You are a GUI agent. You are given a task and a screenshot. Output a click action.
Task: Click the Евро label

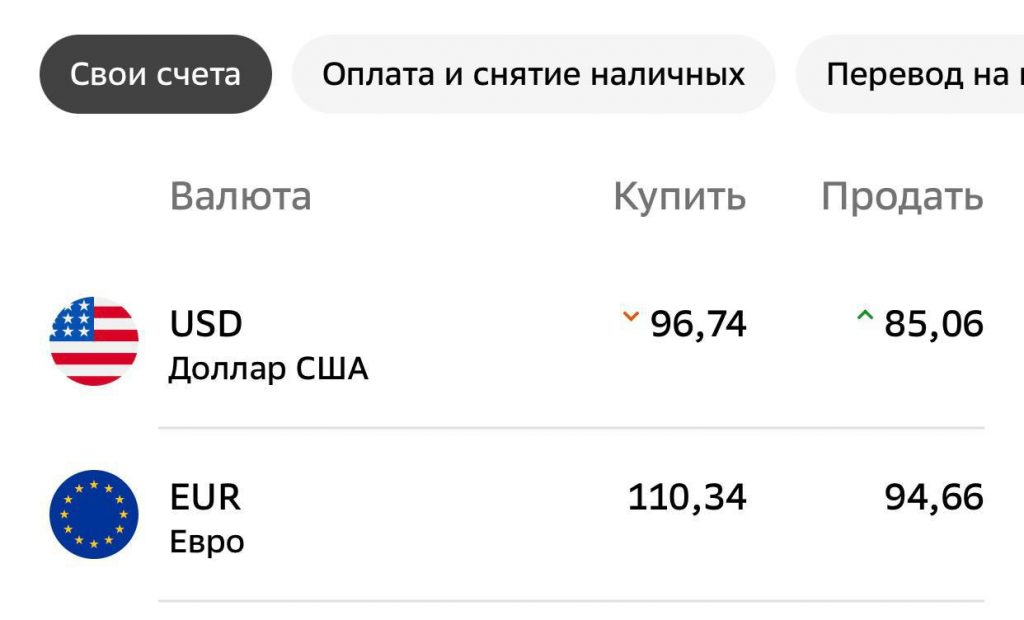[207, 542]
